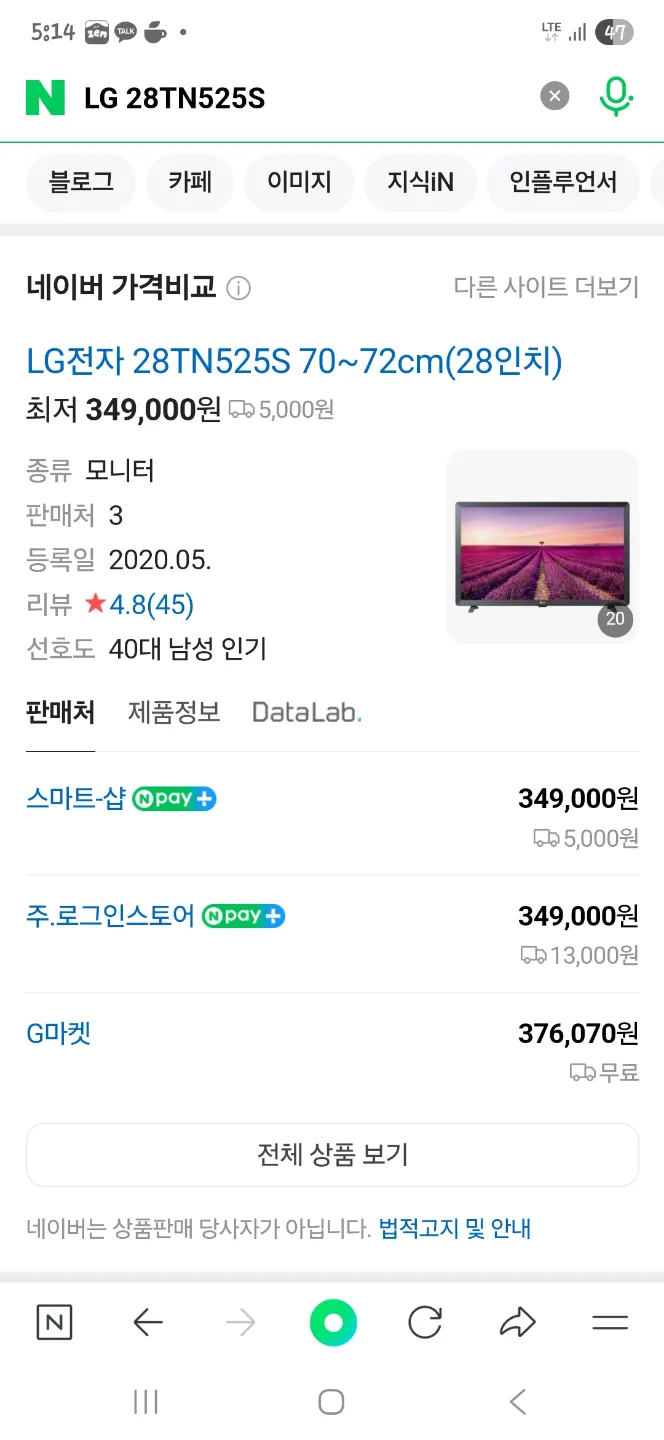Tap info icon next to 네이버 가격비교
Viewport: 664px width, 1440px height.
click(238, 289)
